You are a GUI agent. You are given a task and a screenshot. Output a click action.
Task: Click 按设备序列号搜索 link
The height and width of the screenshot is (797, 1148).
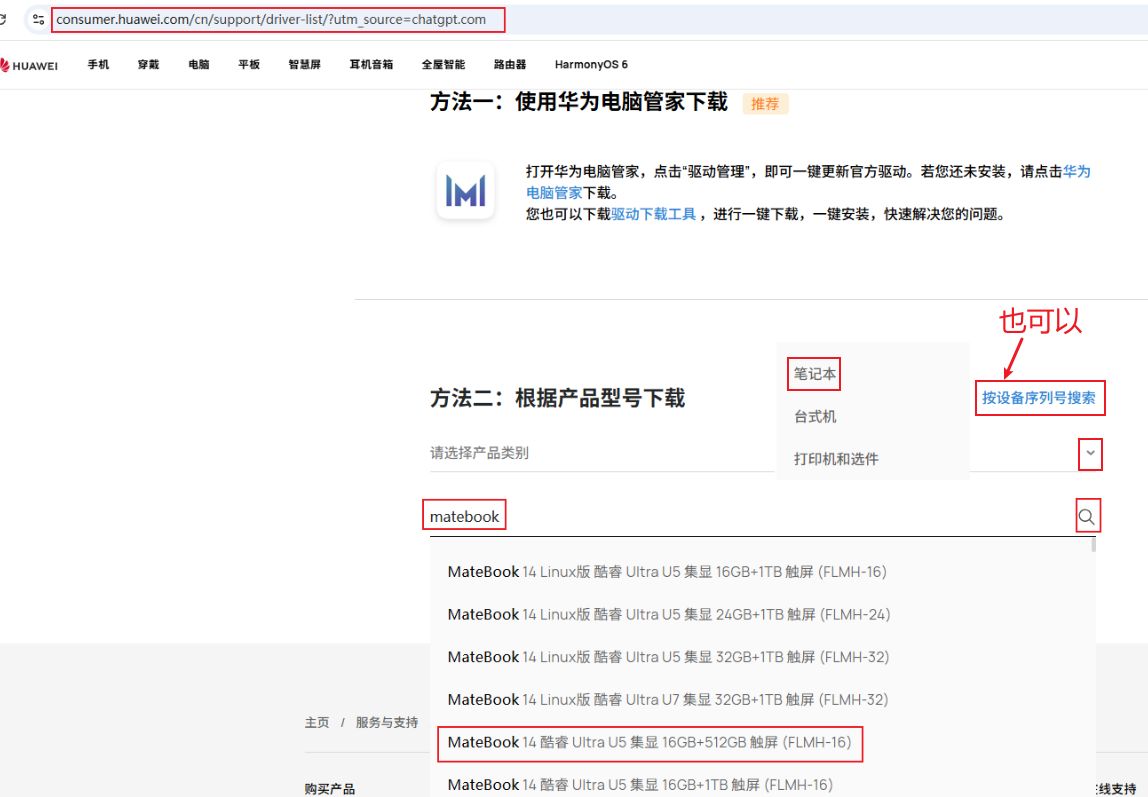[x=1038, y=398]
